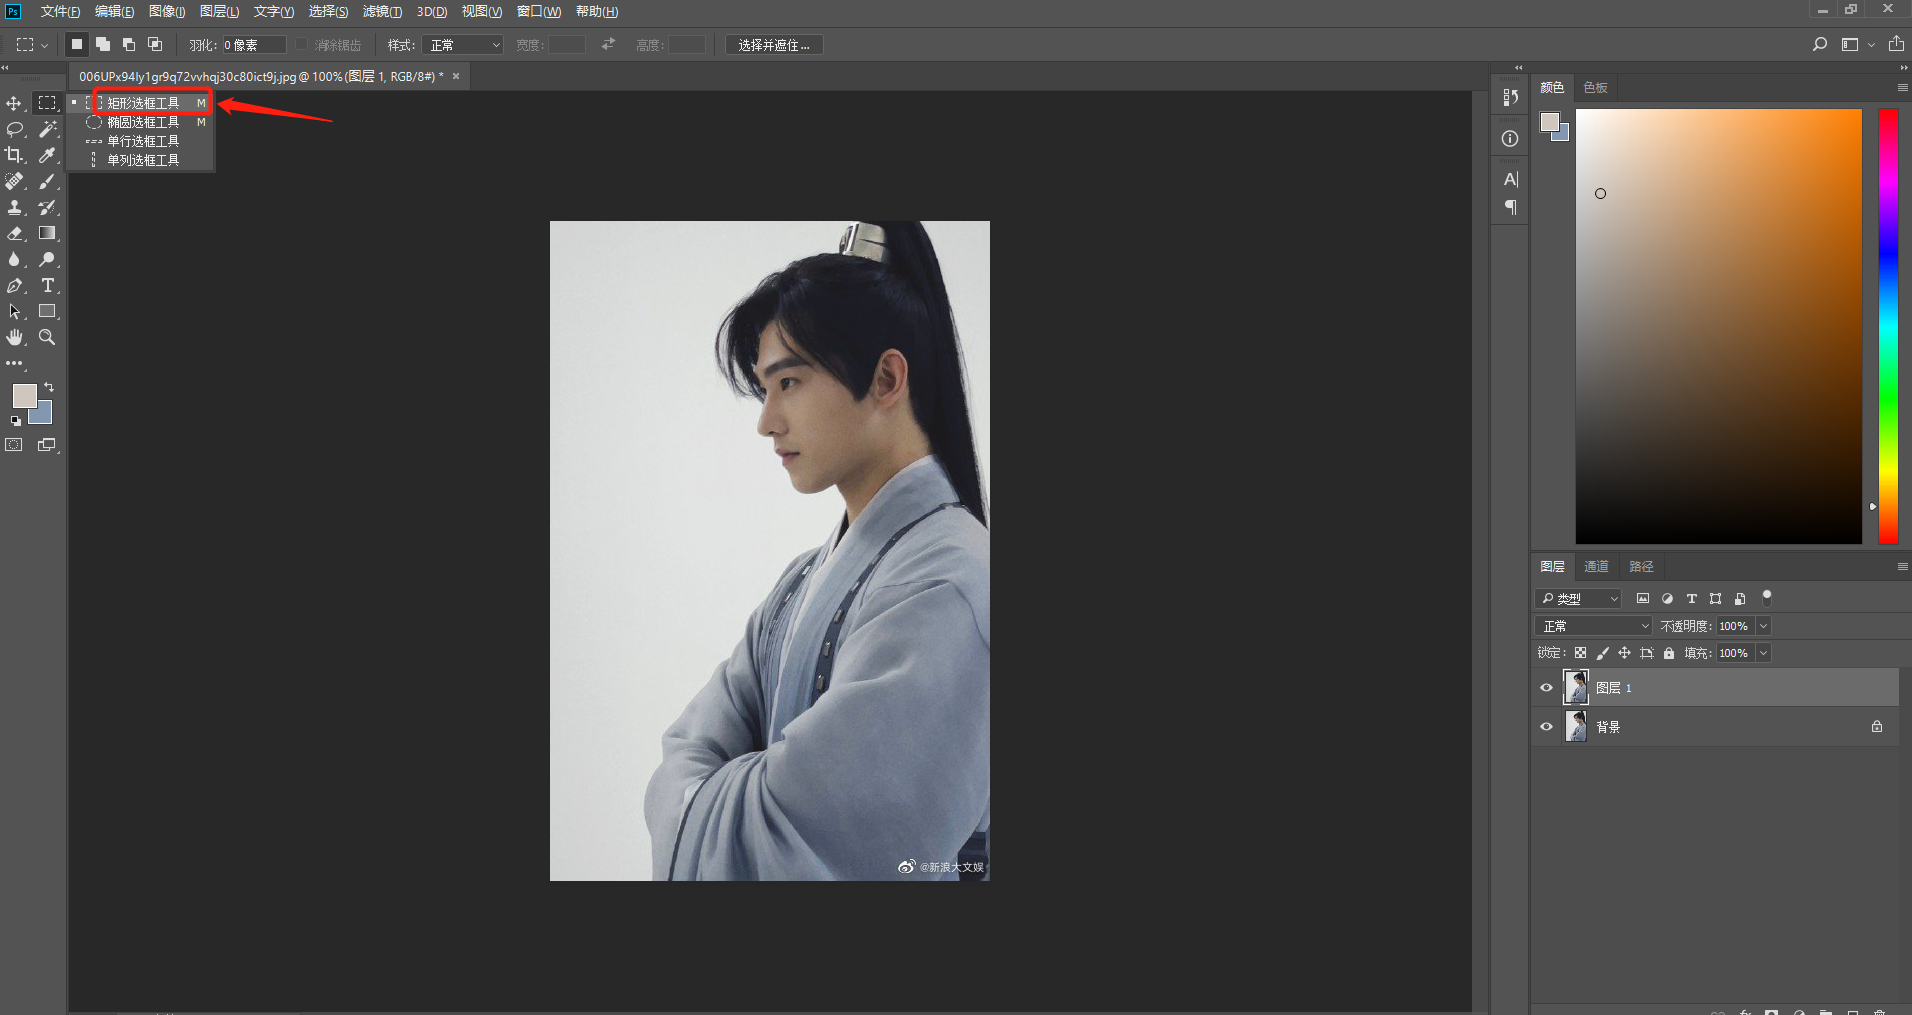This screenshot has width=1912, height=1015.
Task: Select the Brush tool
Action: 47,181
